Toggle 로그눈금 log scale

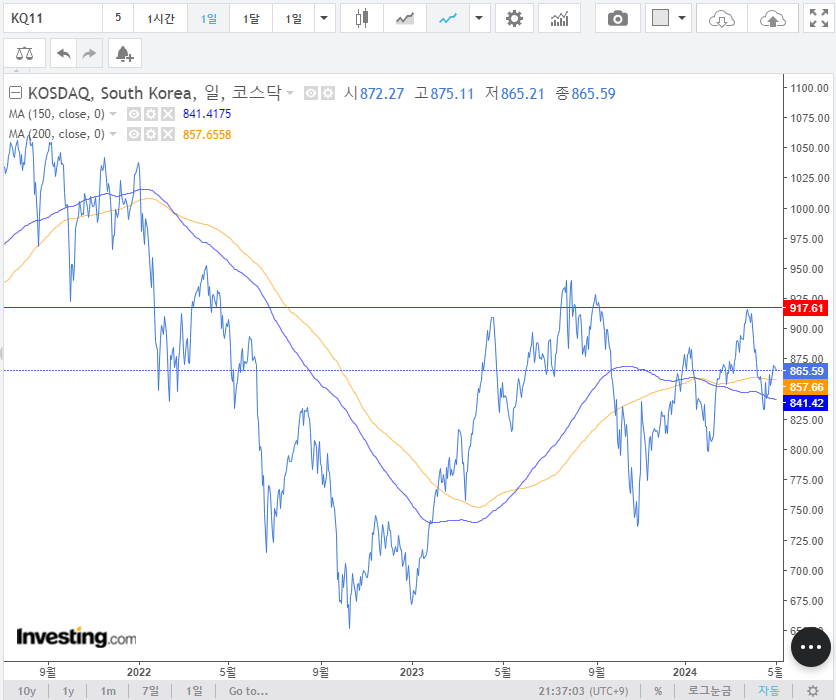coord(710,691)
